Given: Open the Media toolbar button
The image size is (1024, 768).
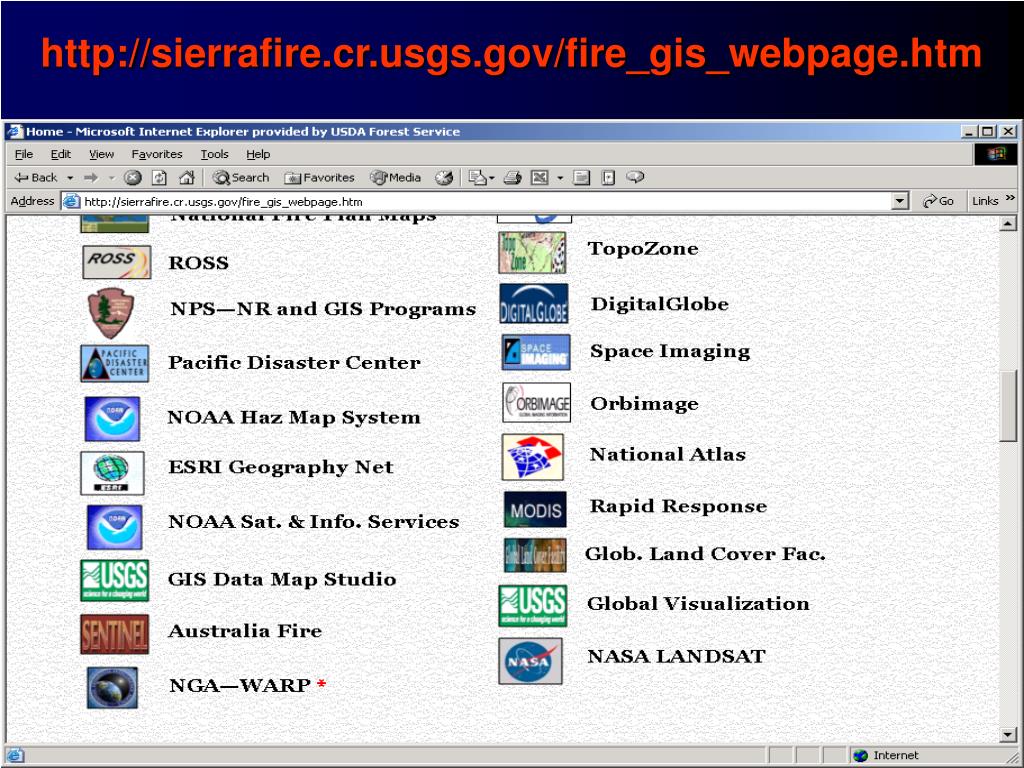Looking at the screenshot, I should click(x=395, y=178).
